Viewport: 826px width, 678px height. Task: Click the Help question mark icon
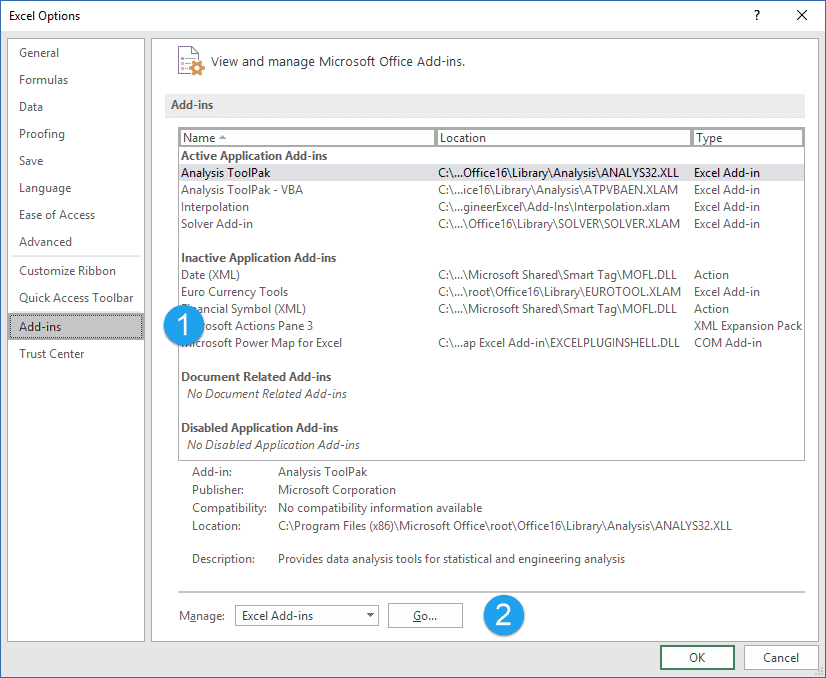pyautogui.click(x=758, y=15)
